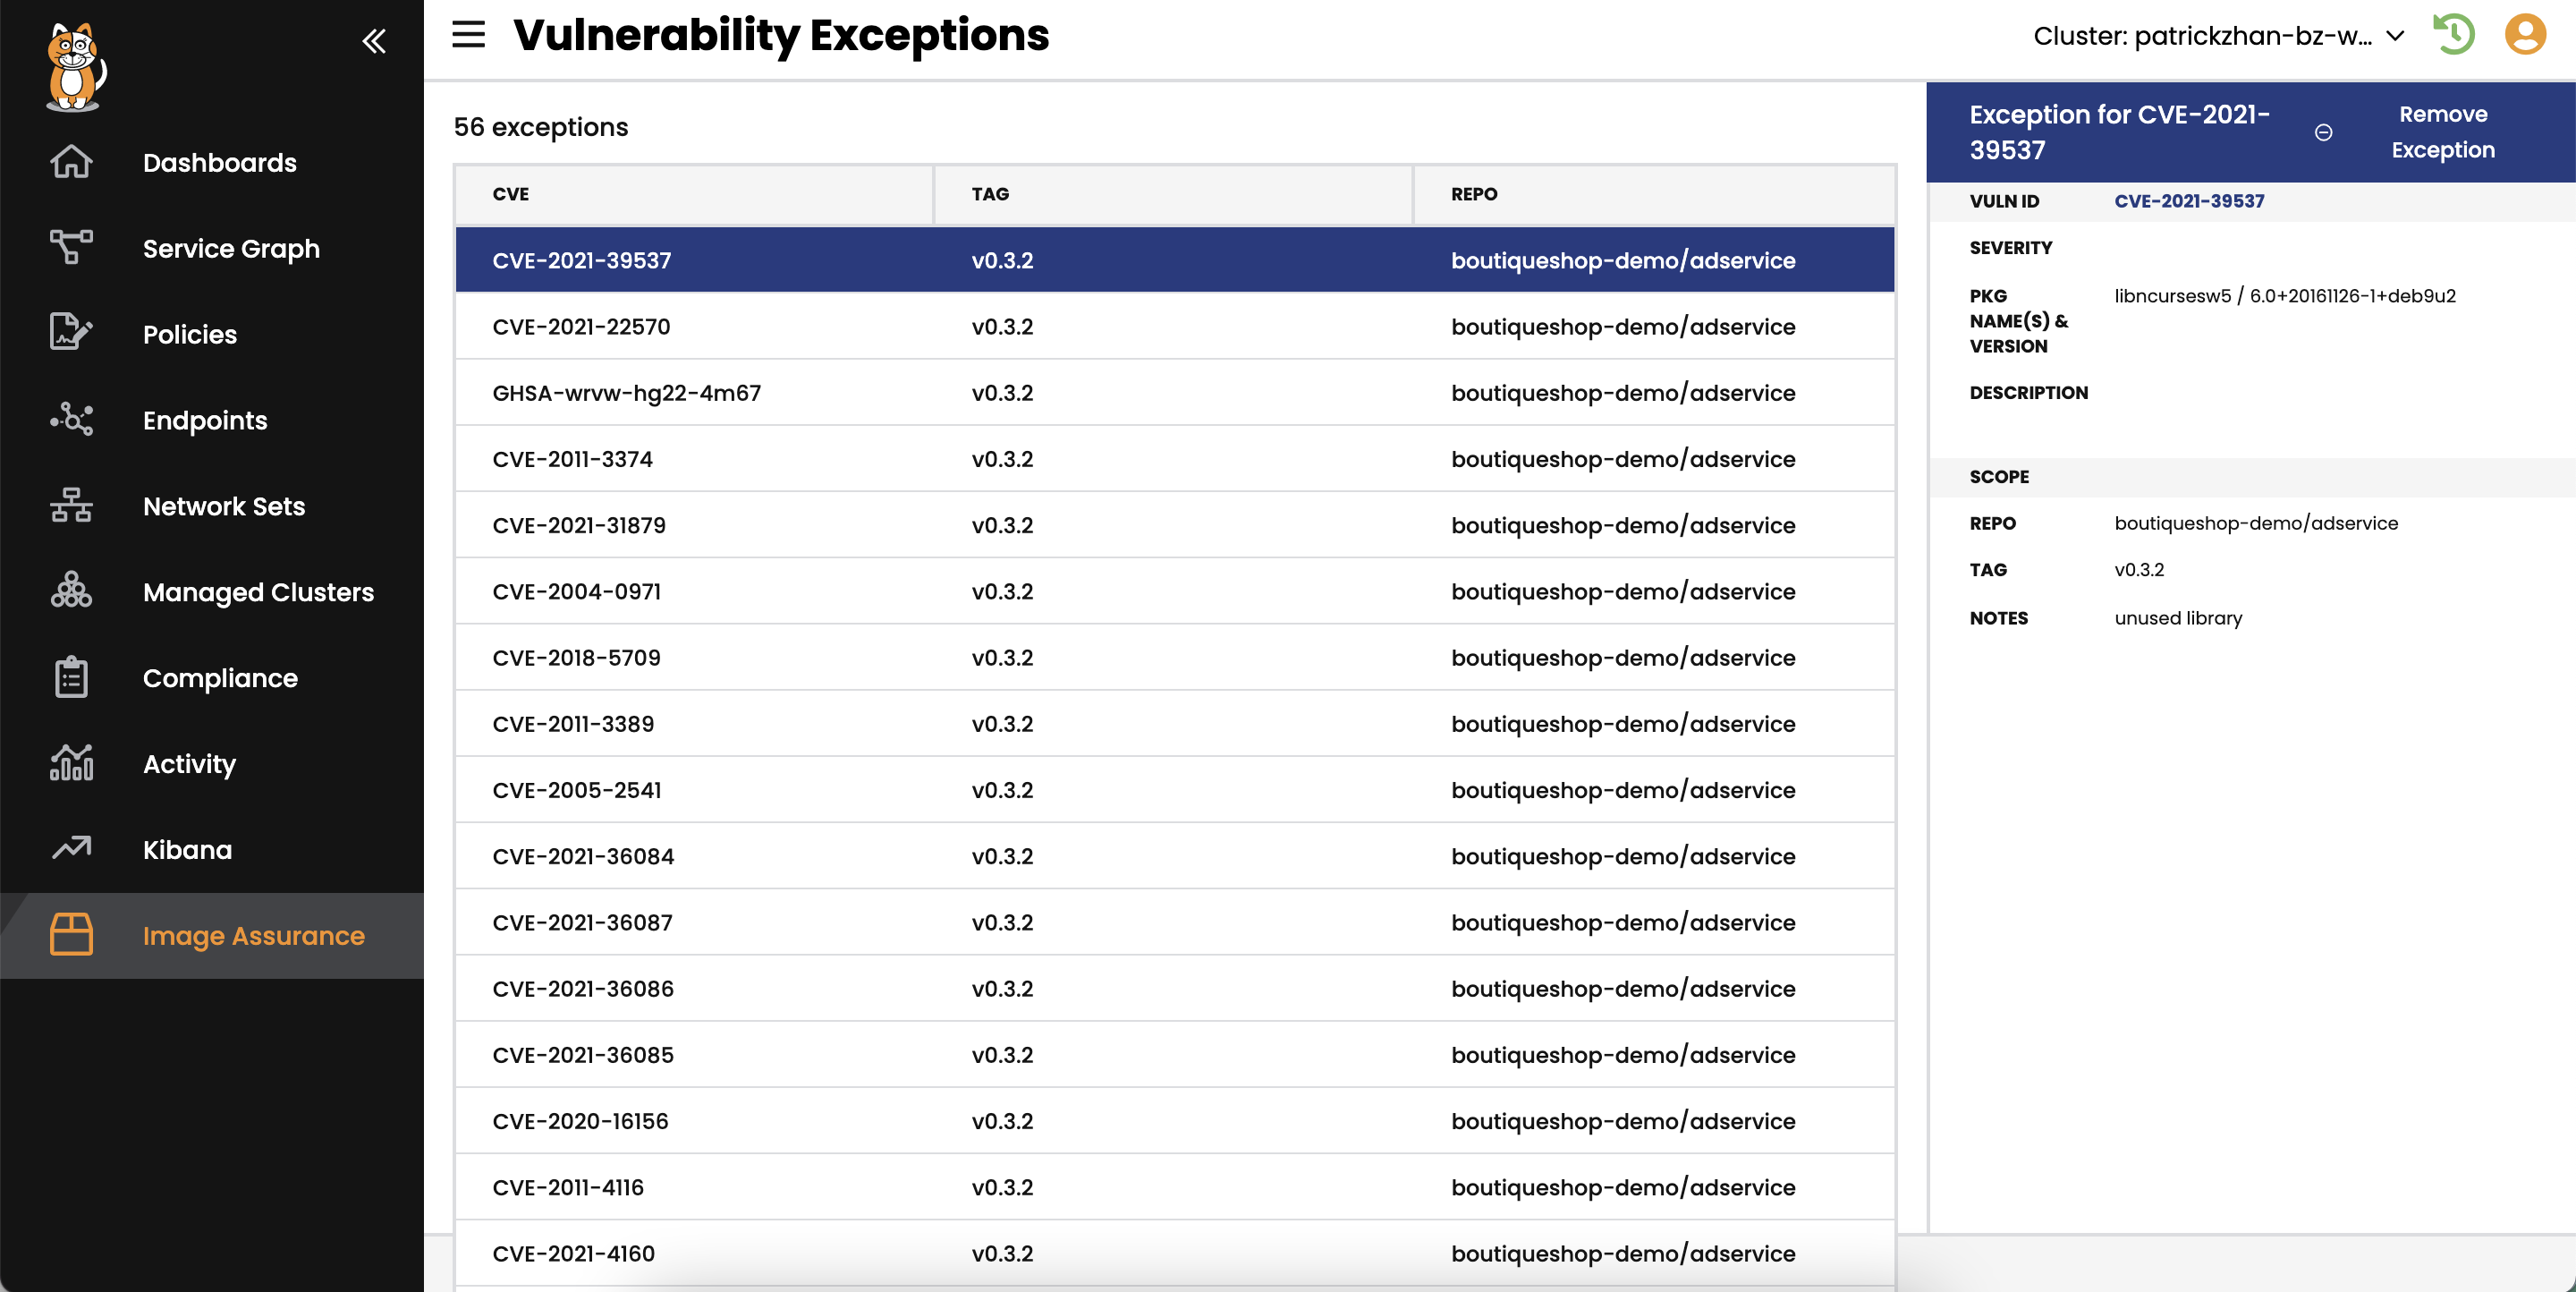Click scope repo boutiqueshop-demo/adservice value
Image resolution: width=2576 pixels, height=1292 pixels.
[x=2256, y=523]
